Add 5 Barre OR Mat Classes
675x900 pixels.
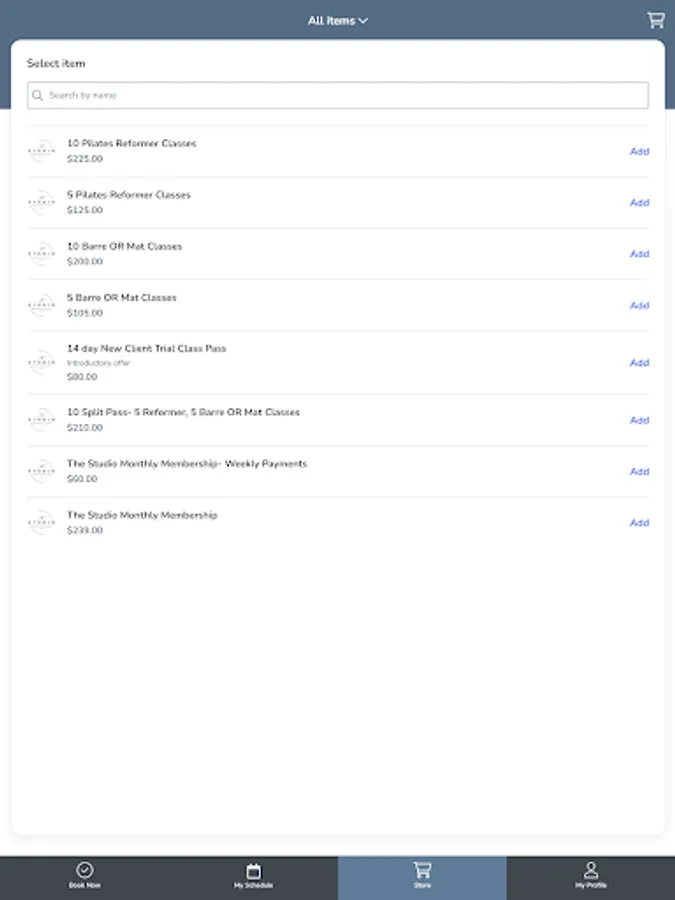[639, 305]
